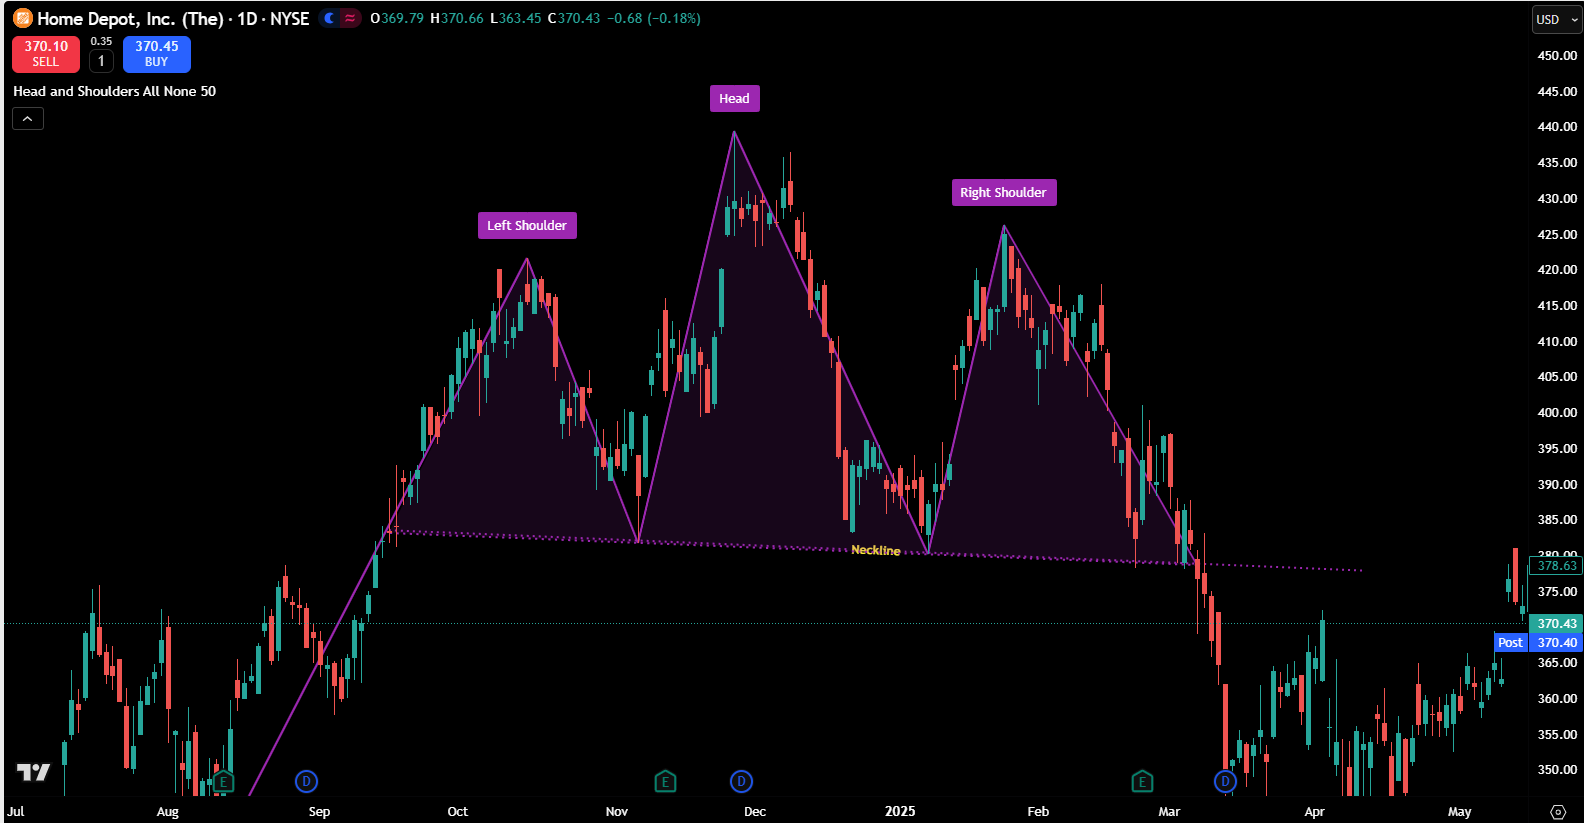This screenshot has width=1584, height=823.
Task: Click the TradingView logo in the chart corner
Action: [33, 772]
